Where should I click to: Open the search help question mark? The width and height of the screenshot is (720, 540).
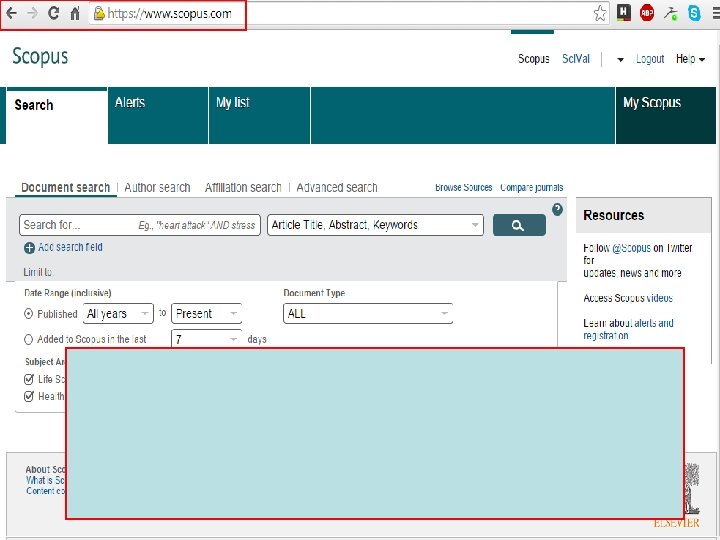557,209
